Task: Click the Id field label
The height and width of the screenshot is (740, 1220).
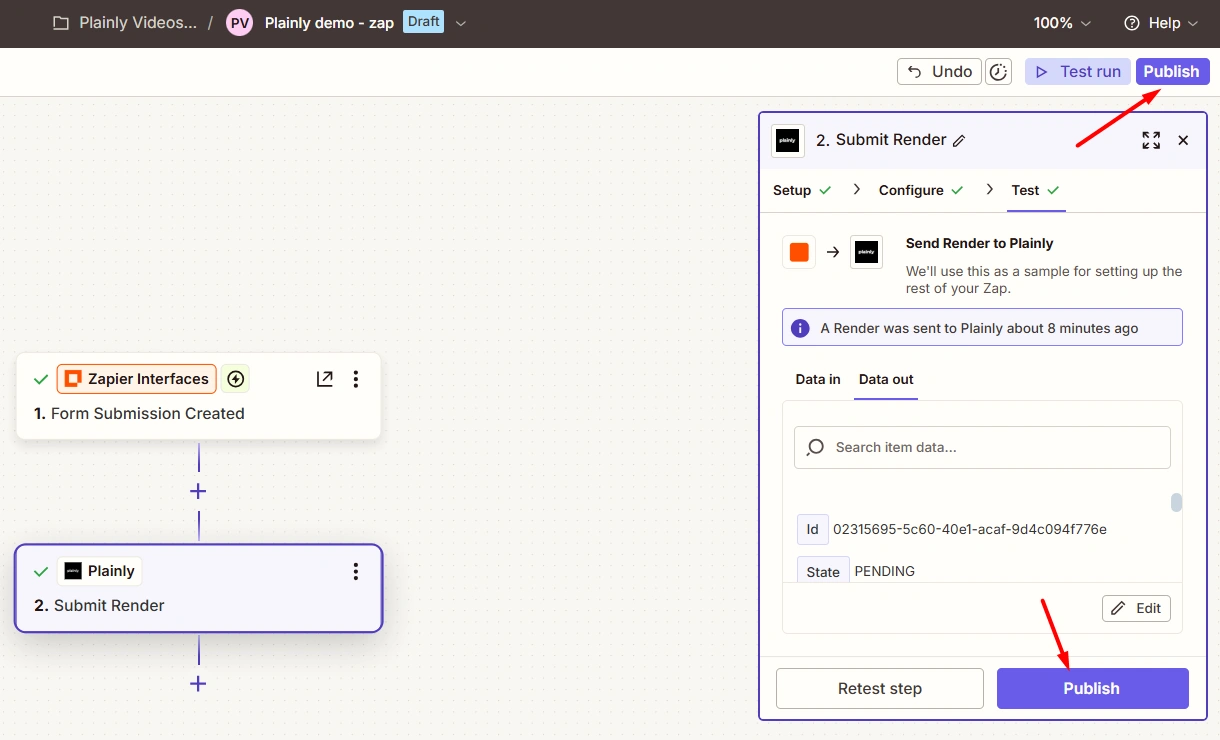Action: [x=812, y=529]
